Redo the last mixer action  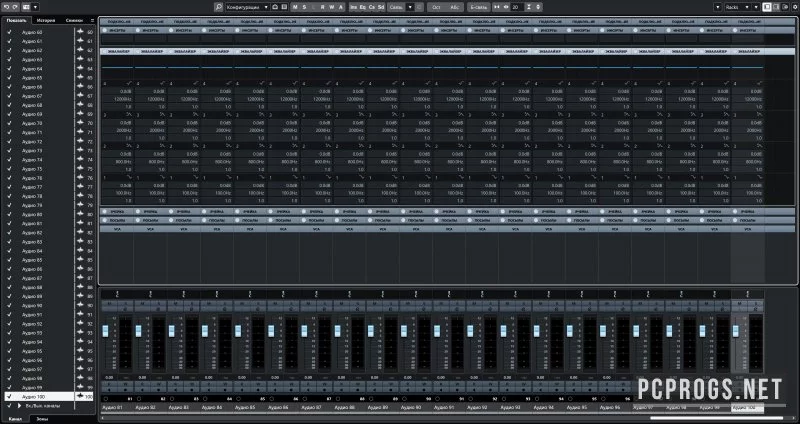coord(14,7)
